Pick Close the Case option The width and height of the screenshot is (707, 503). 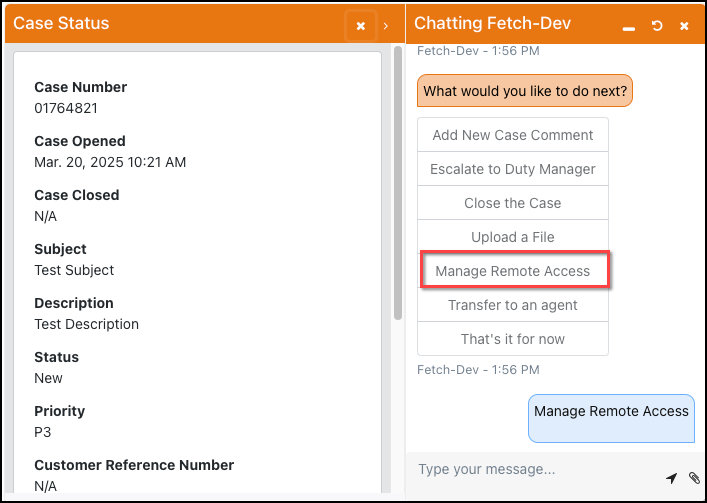(513, 203)
